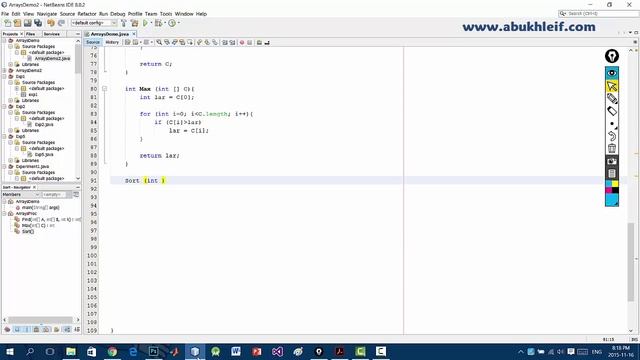The image size is (640, 360).
Task: Open the Windows Start menu
Action: (x=9, y=352)
